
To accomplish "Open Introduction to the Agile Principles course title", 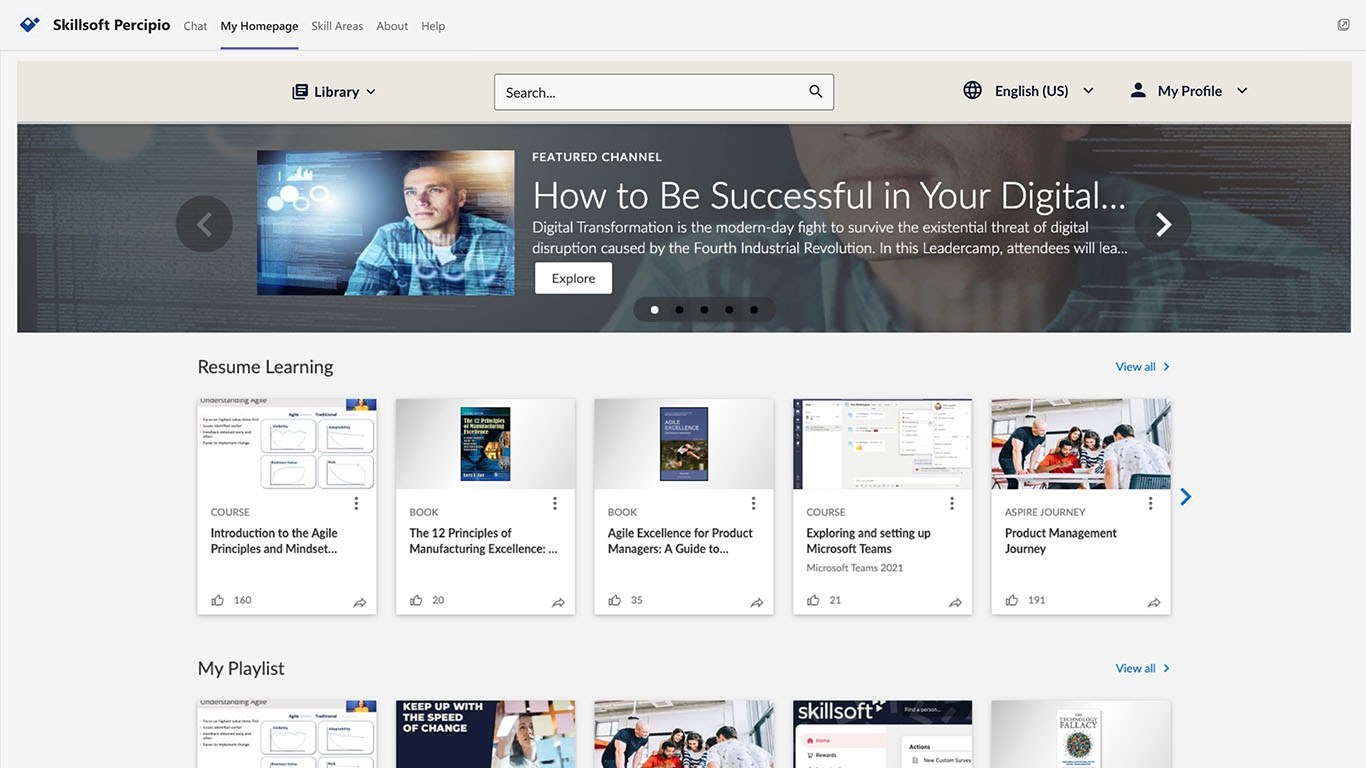I will (274, 541).
